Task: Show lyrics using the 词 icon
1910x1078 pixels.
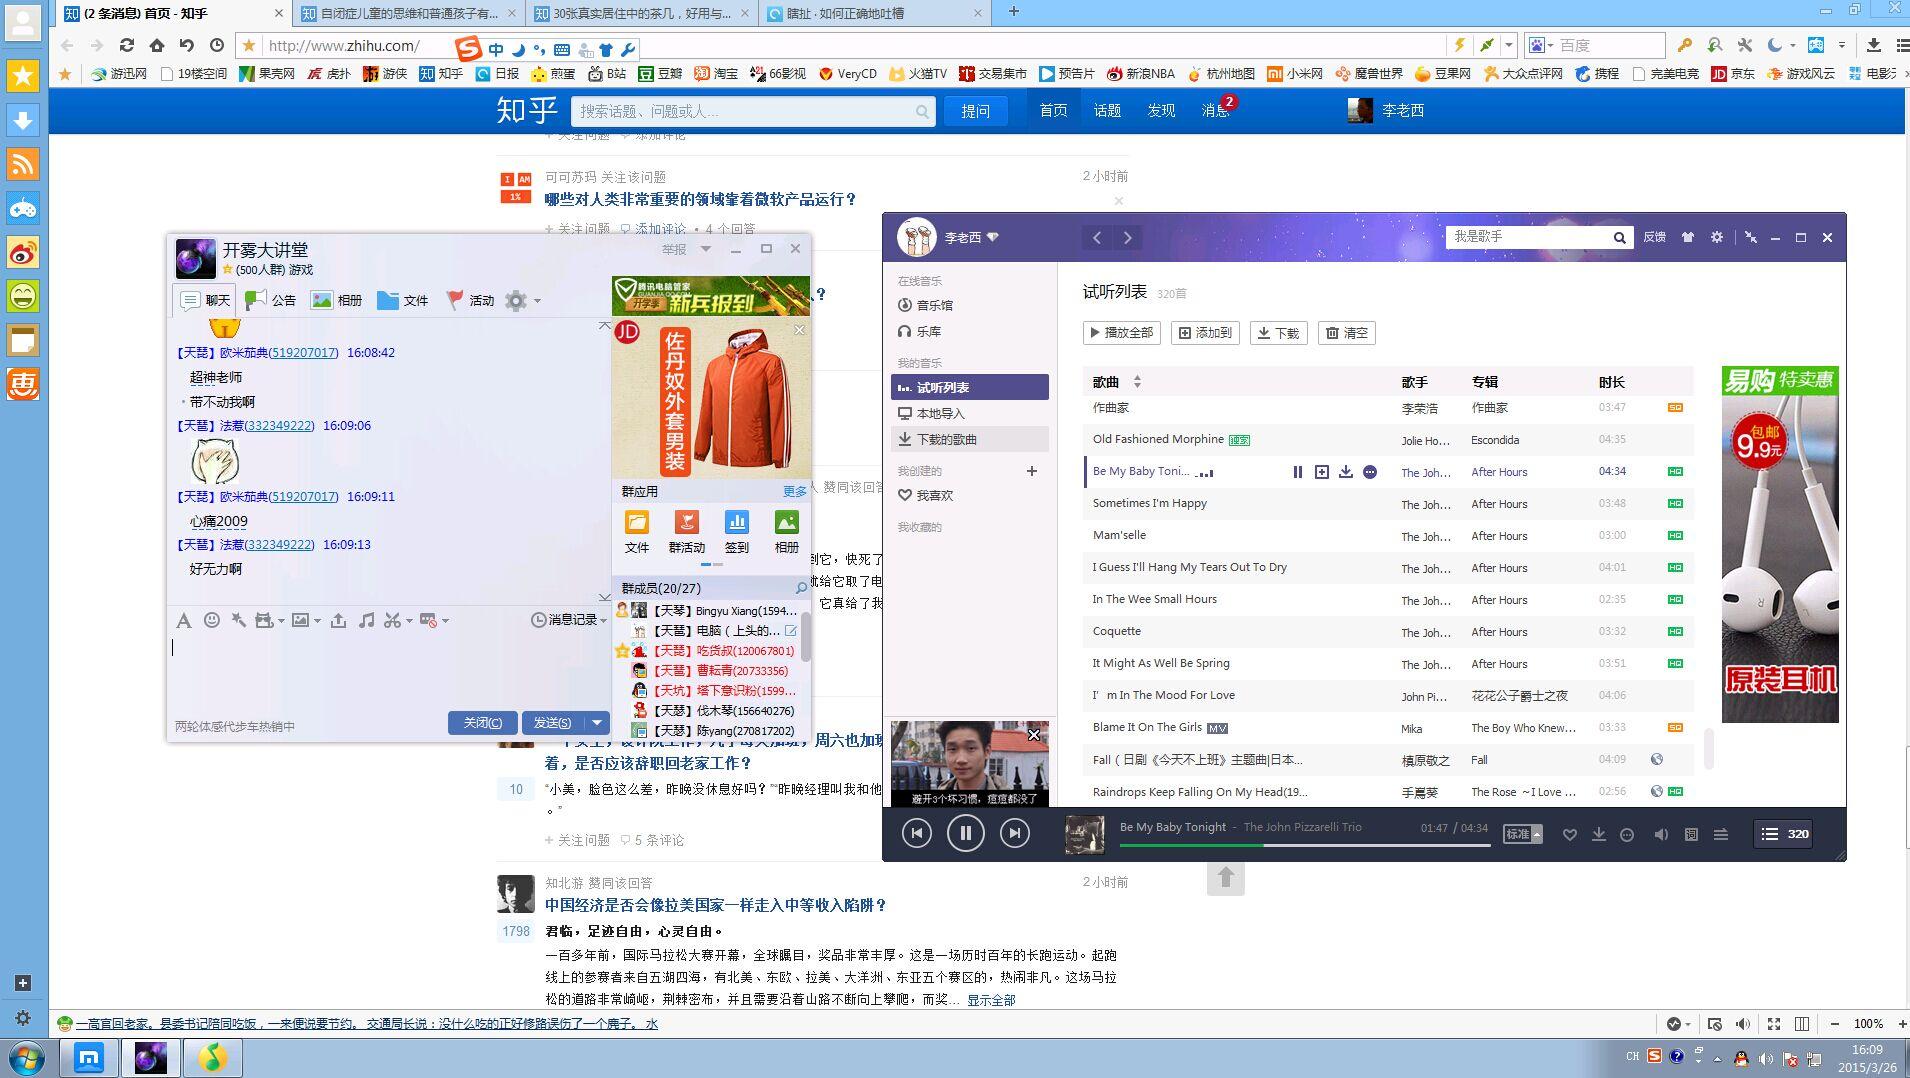Action: (1691, 834)
